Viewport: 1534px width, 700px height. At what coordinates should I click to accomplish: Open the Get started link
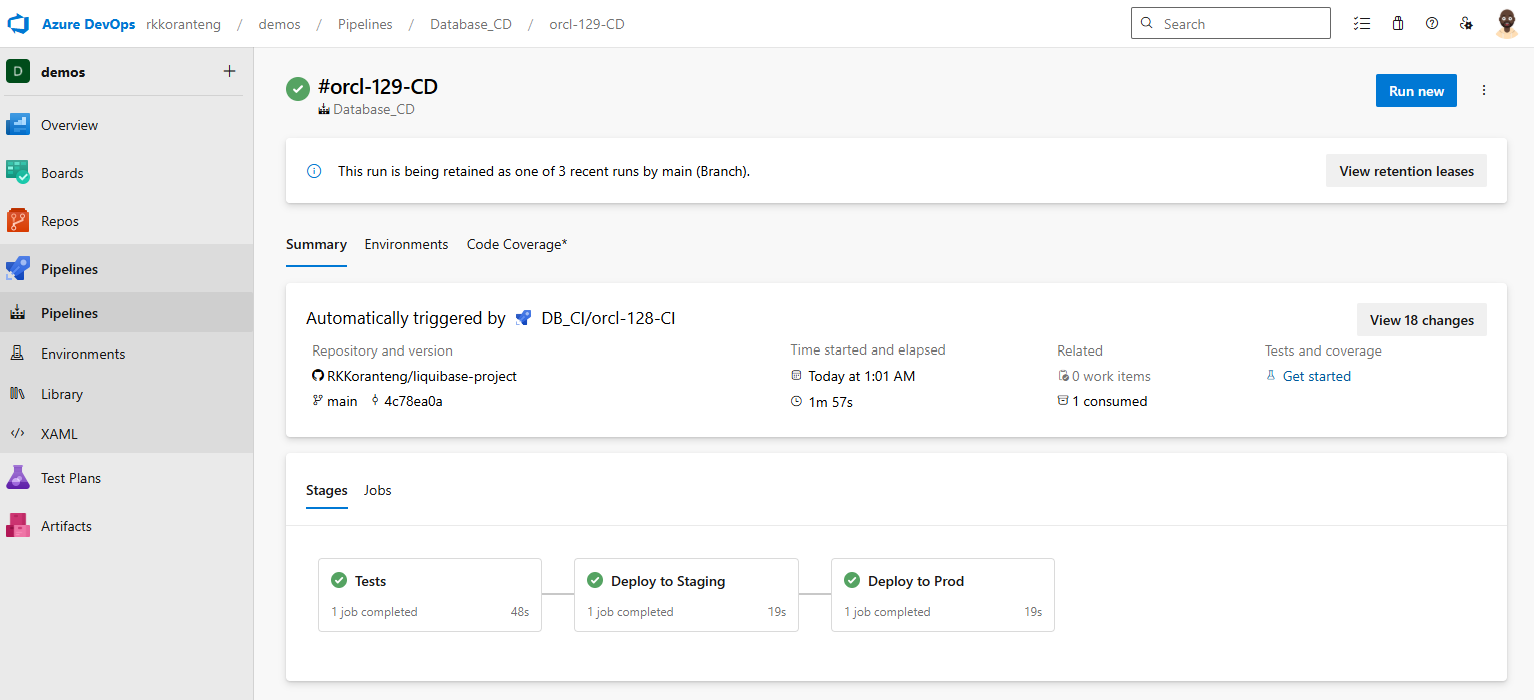[x=1316, y=376]
